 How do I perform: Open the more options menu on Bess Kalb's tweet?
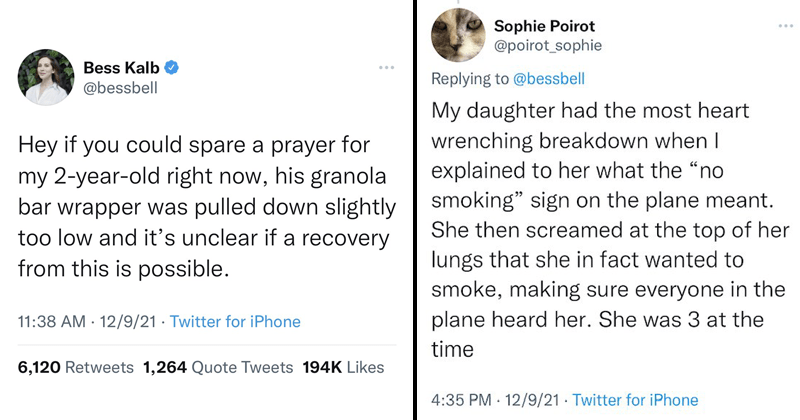[386, 68]
